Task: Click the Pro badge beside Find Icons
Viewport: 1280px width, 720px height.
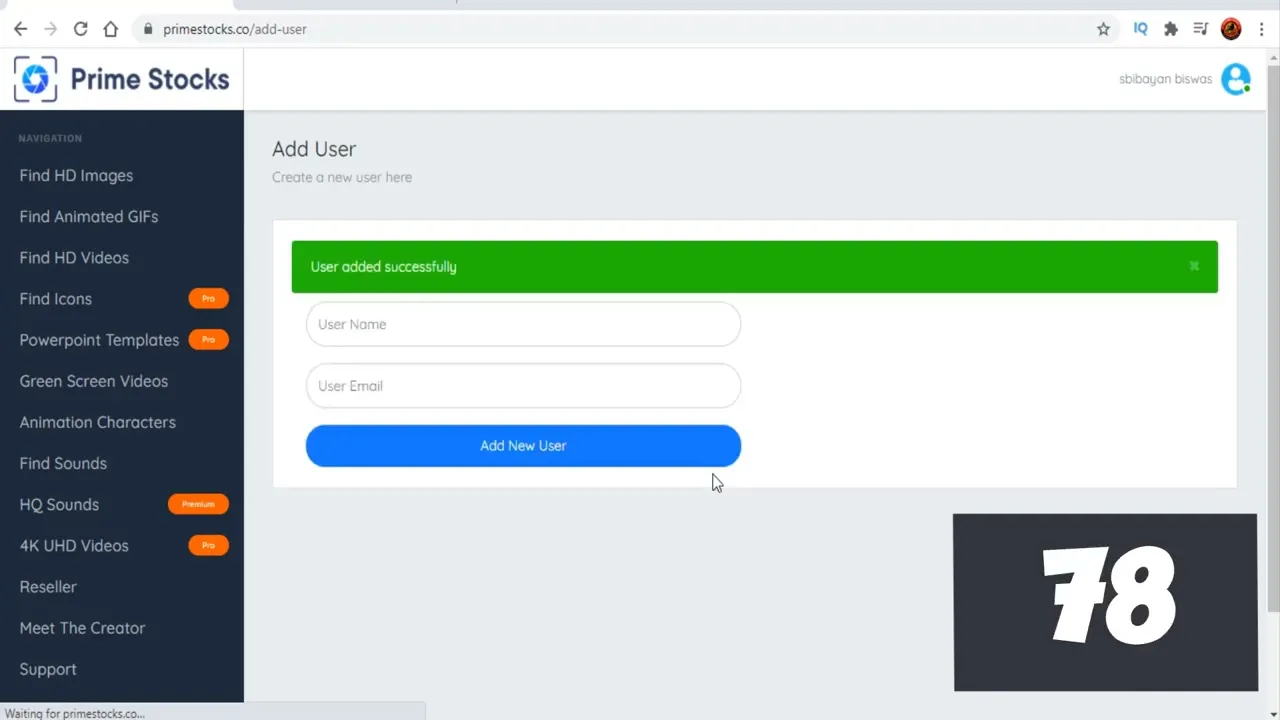Action: coord(208,298)
